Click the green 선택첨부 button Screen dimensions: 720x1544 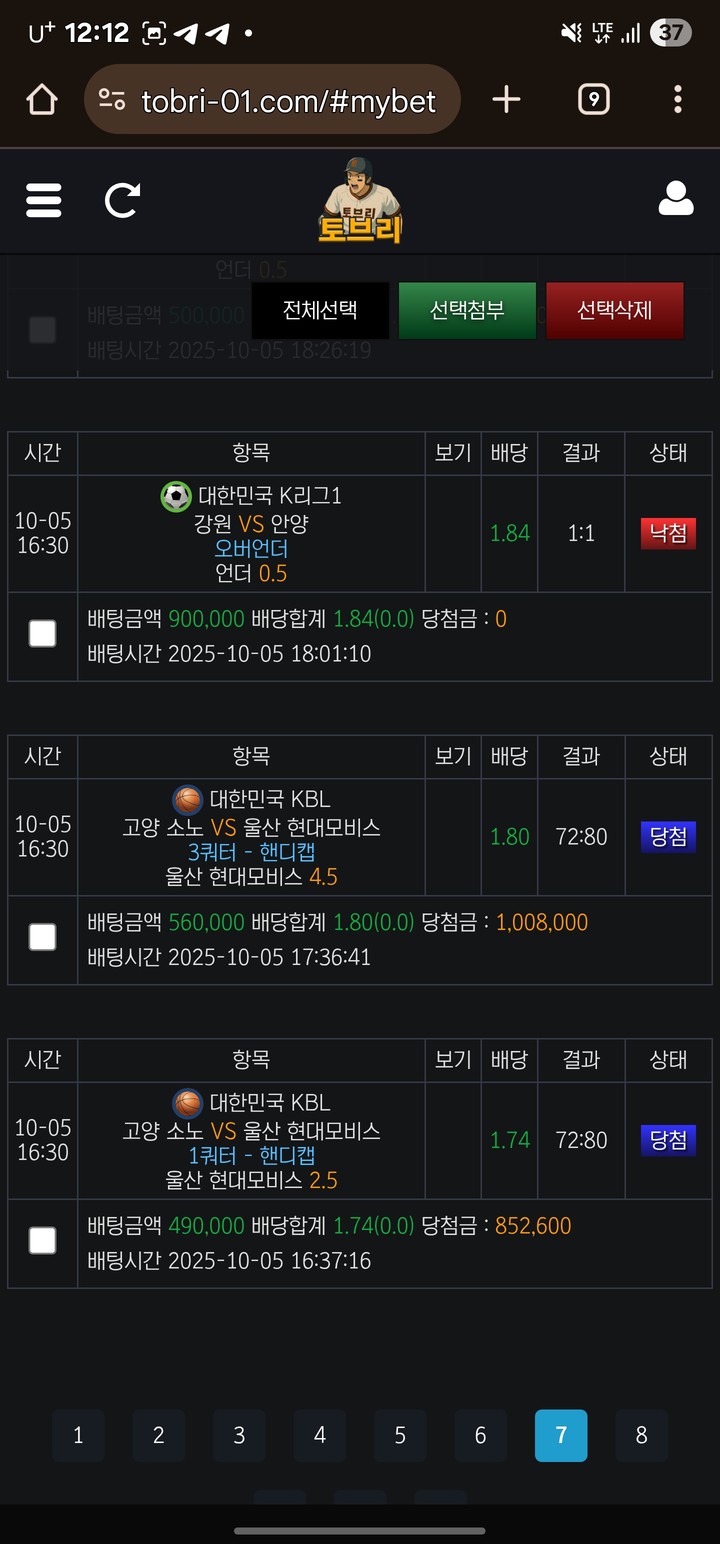pyautogui.click(x=467, y=310)
